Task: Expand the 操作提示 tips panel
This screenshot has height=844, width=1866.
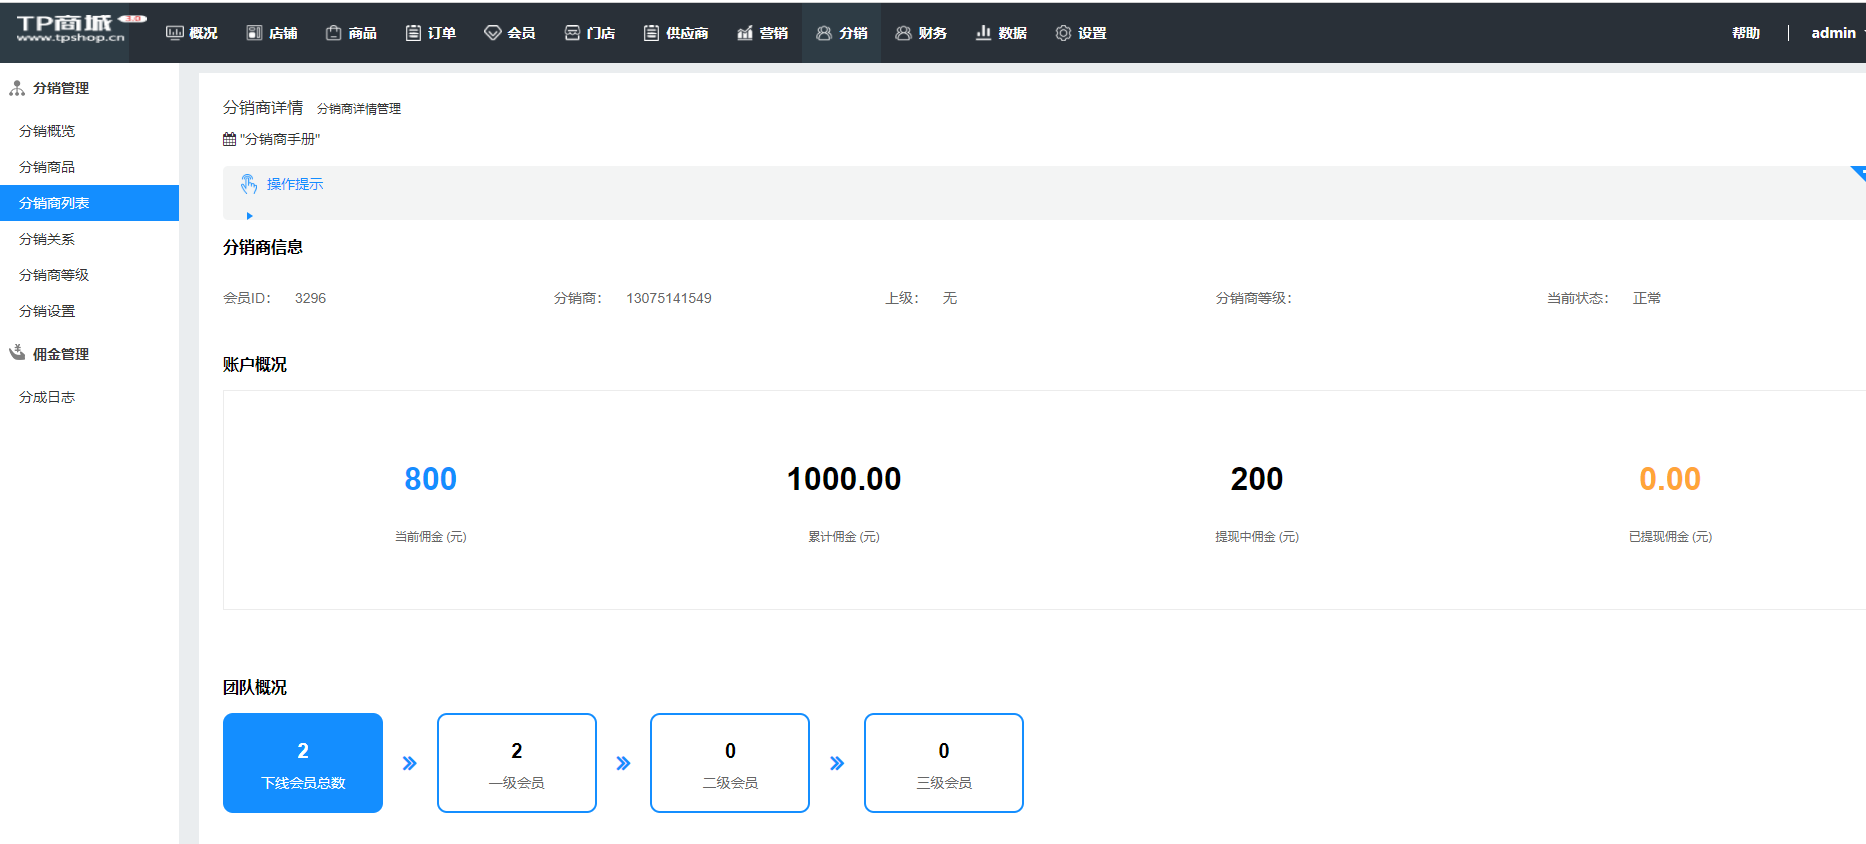Action: click(x=294, y=184)
